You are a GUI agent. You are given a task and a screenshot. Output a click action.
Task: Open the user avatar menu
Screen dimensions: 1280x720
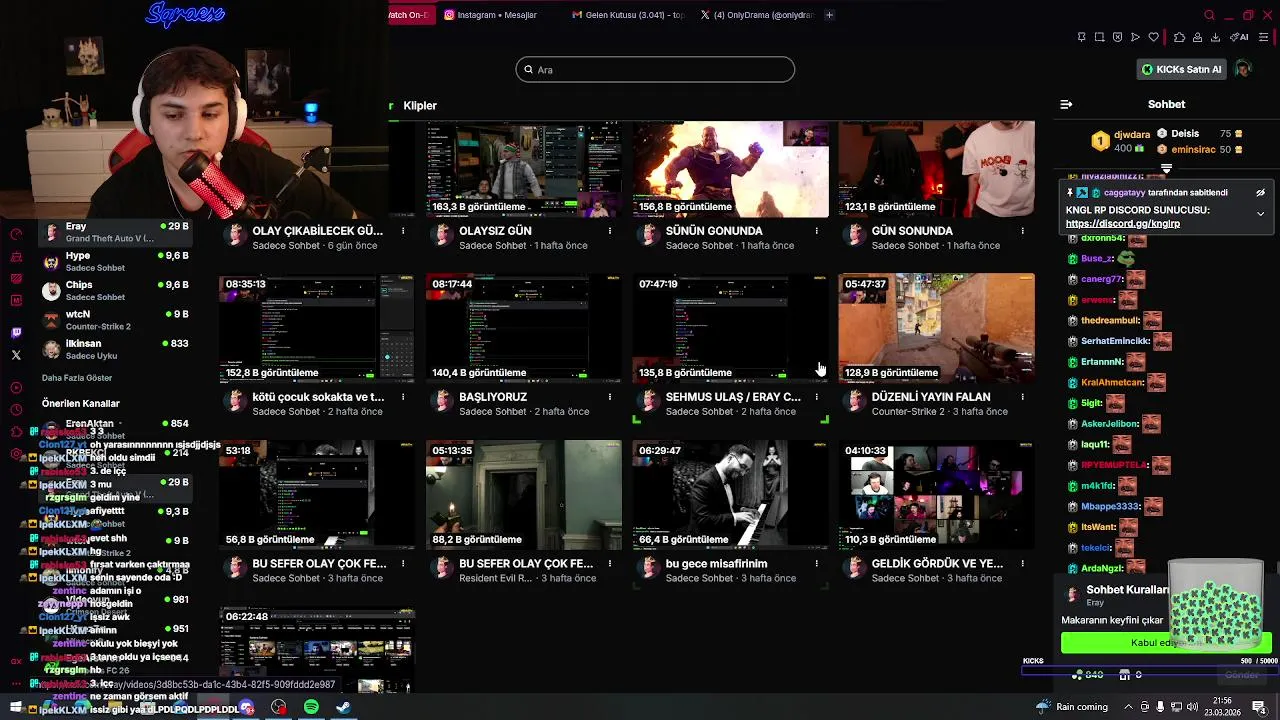(x=1242, y=69)
